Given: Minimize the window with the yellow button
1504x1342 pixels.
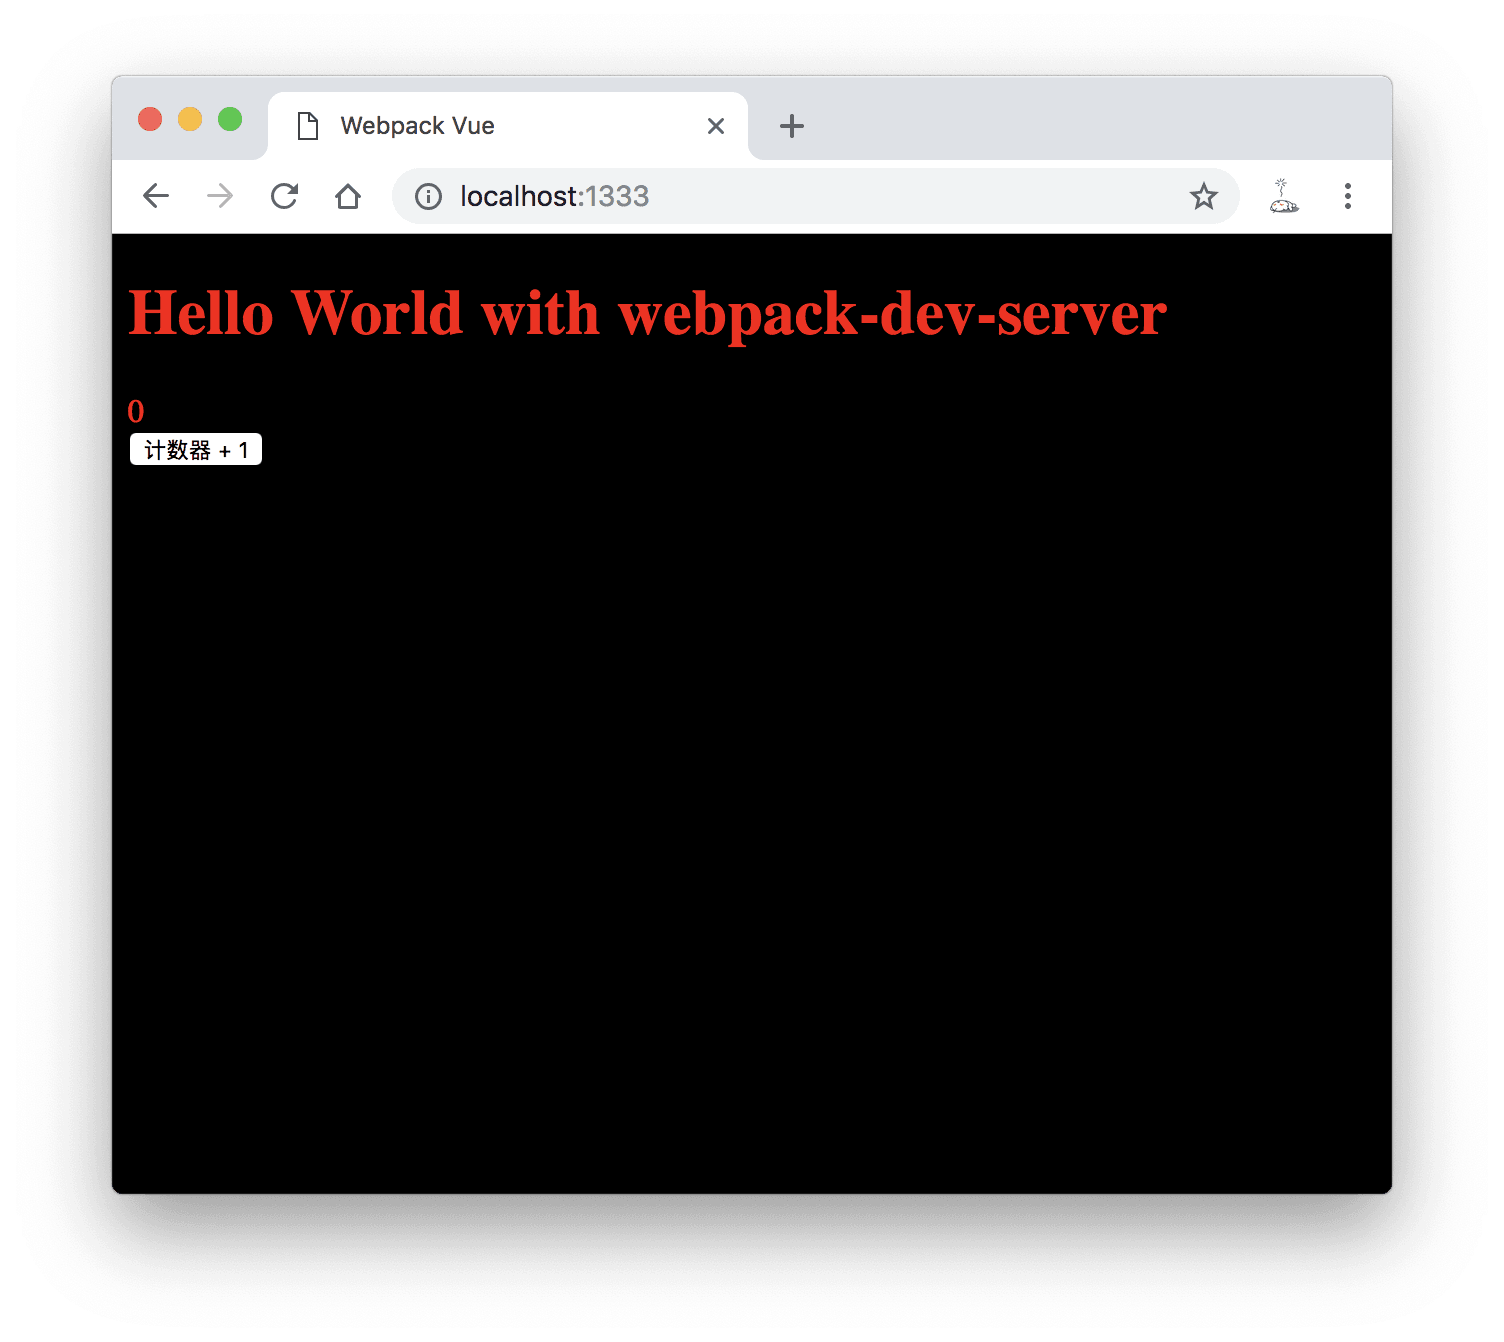Looking at the screenshot, I should pos(190,119).
